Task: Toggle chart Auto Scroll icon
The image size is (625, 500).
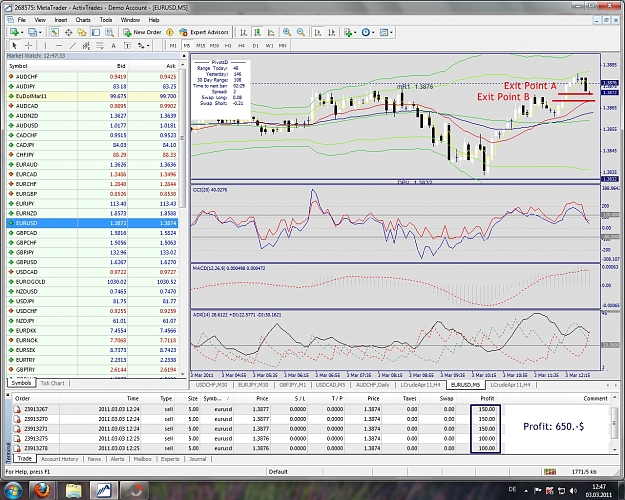Action: coord(318,32)
